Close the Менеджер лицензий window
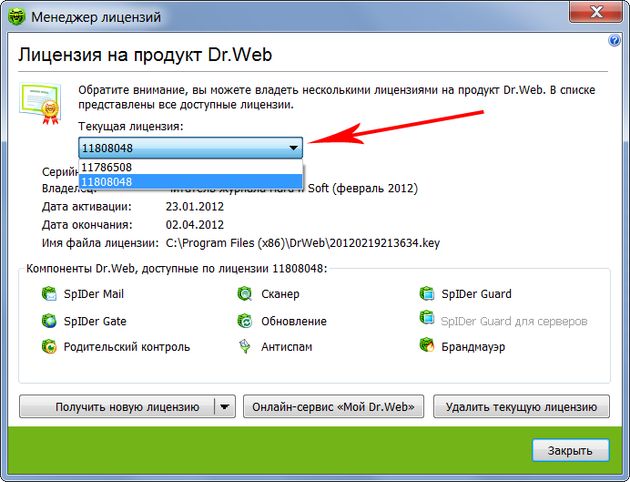Viewport: 630px width, 482px height. pos(596,12)
